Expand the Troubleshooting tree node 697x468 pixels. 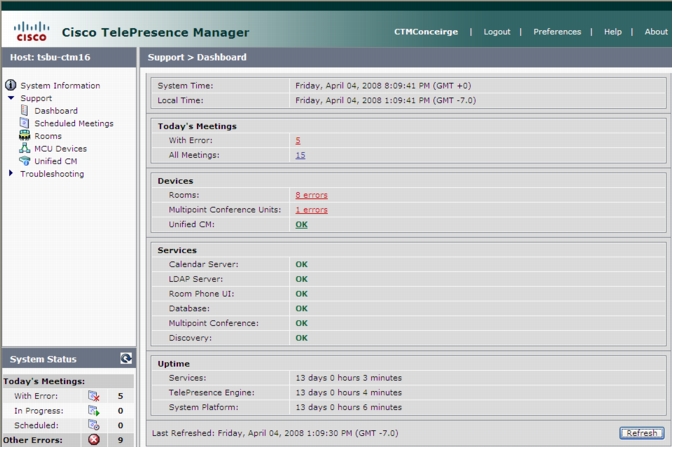(x=11, y=173)
